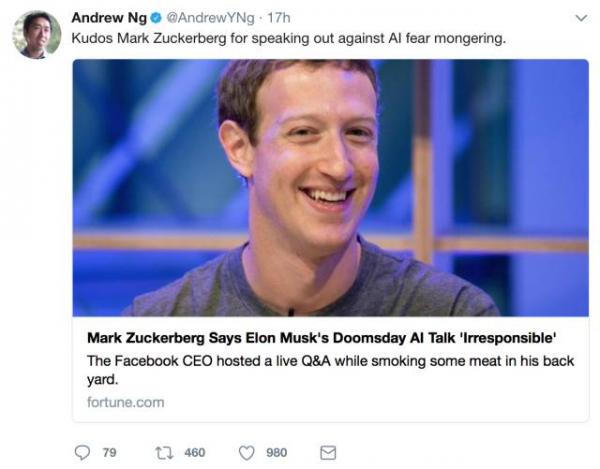Click the 79 replies count
The image size is (600, 469).
coord(110,453)
